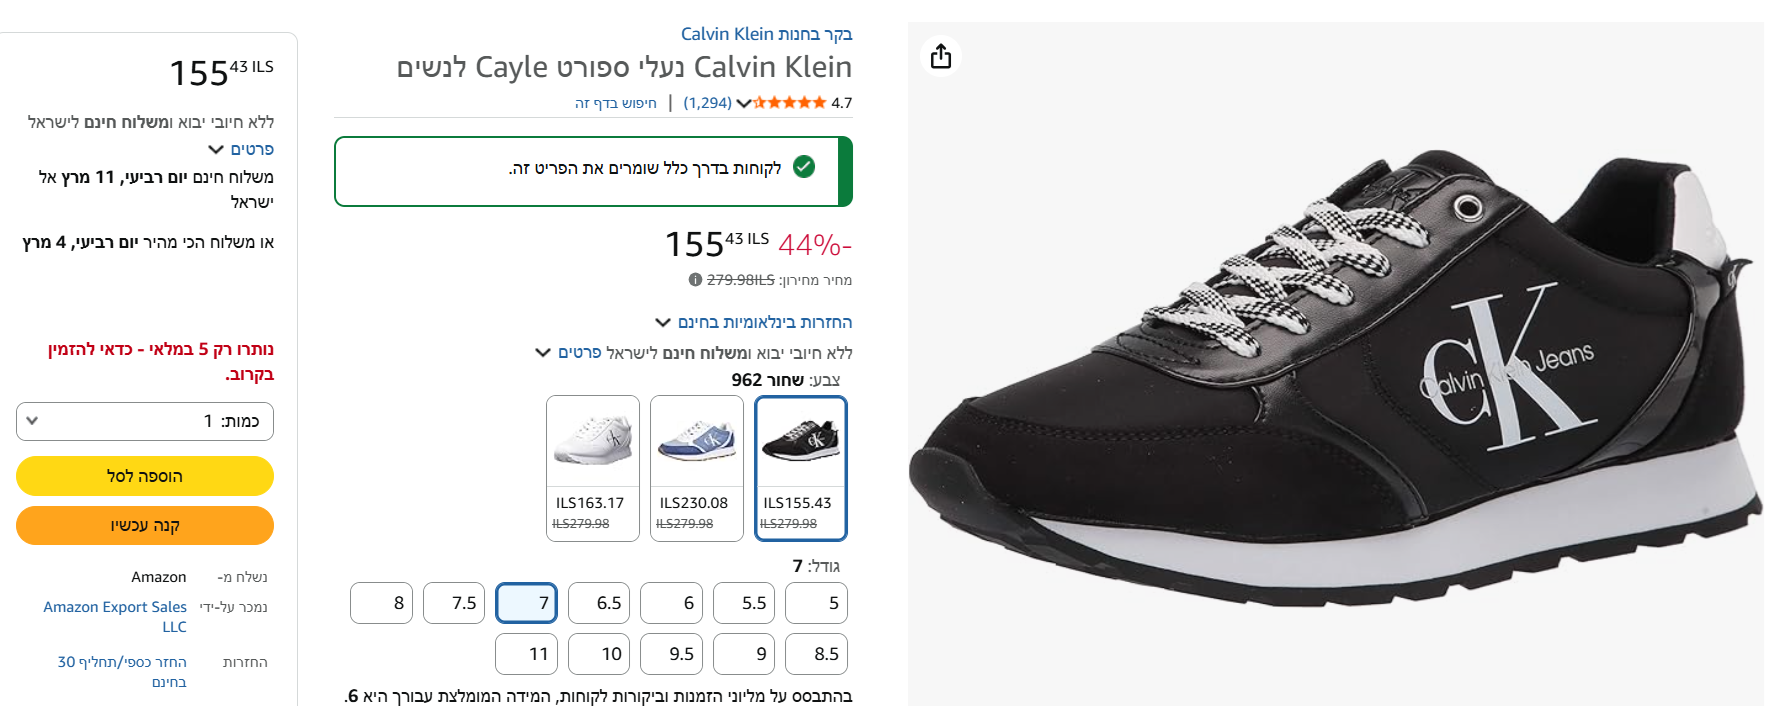Visit the Calvin Klein store link
Screen dimensions: 1768x706
(766, 34)
